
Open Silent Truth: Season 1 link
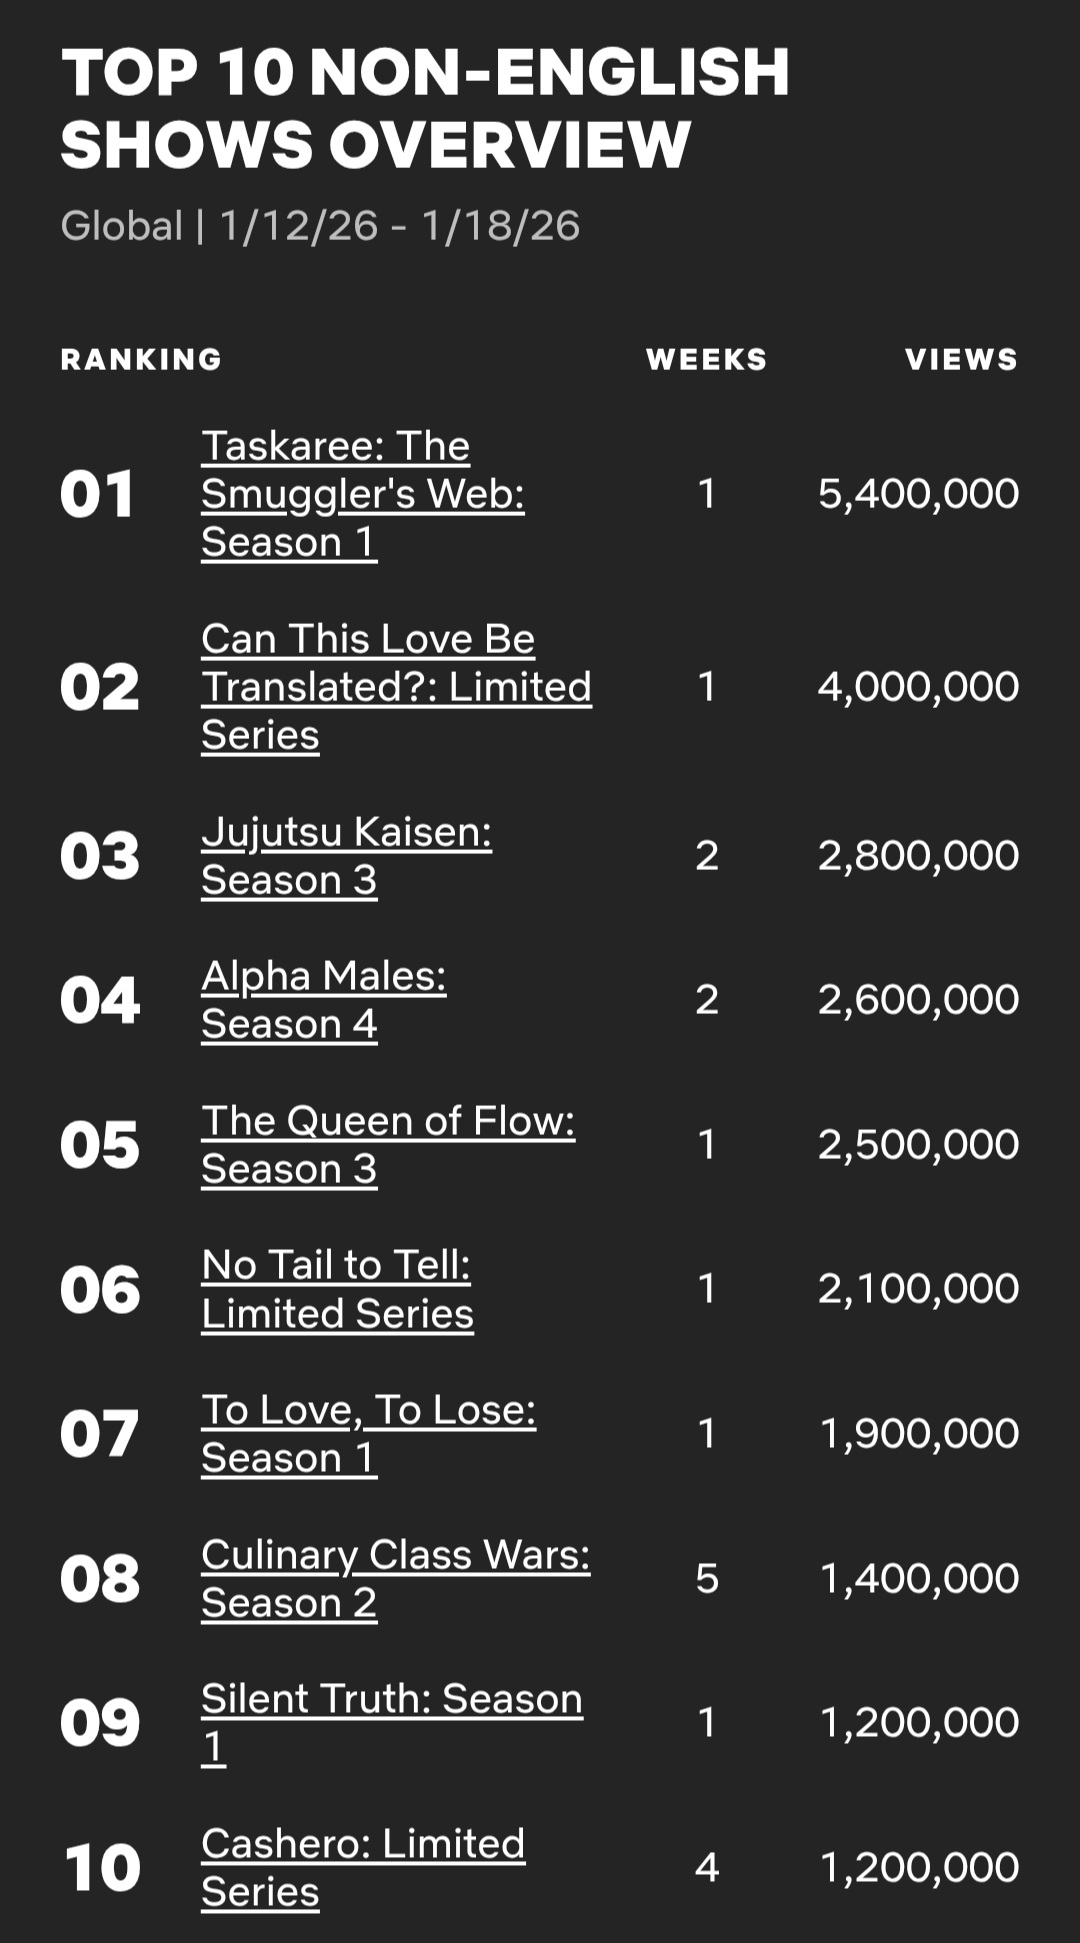point(391,1723)
